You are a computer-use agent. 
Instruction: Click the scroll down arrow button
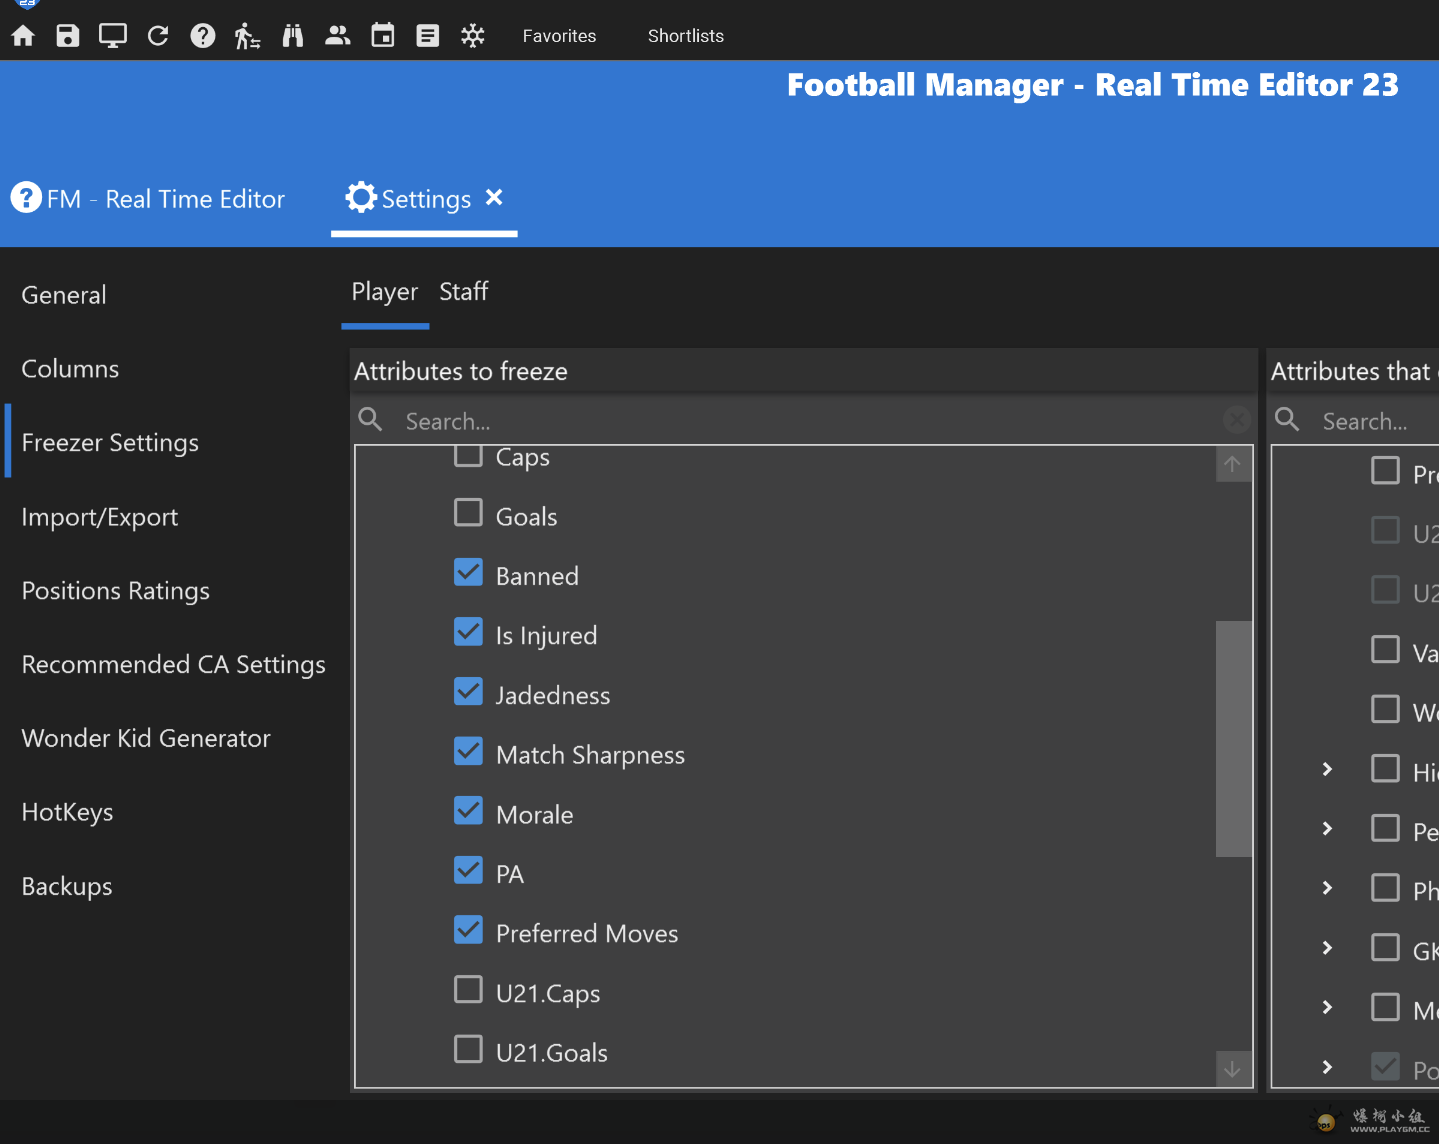click(x=1233, y=1069)
